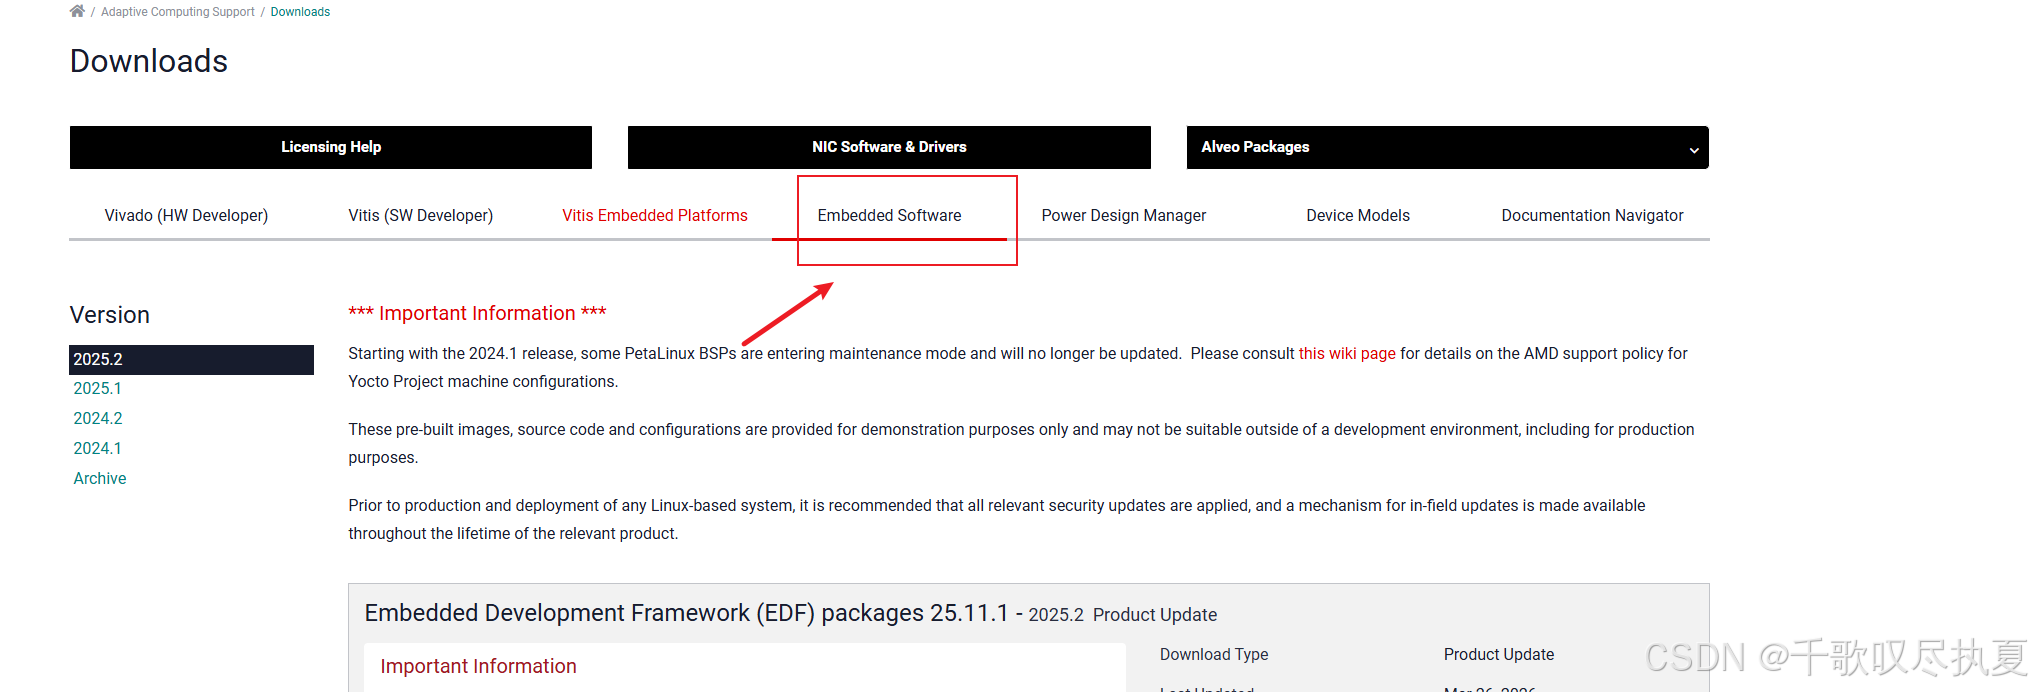Open NIC Software & Drivers button
Screen dimensions: 2033x692
[889, 147]
